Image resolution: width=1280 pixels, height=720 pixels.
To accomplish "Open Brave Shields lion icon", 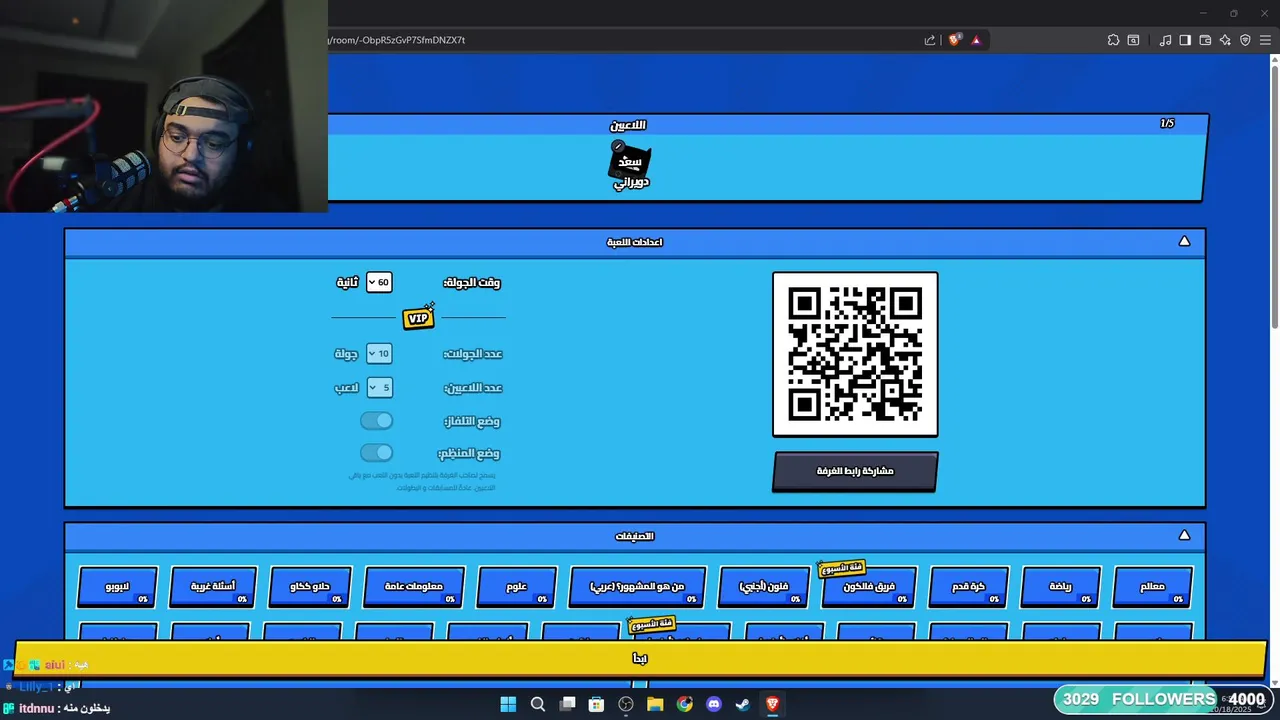I will [955, 40].
